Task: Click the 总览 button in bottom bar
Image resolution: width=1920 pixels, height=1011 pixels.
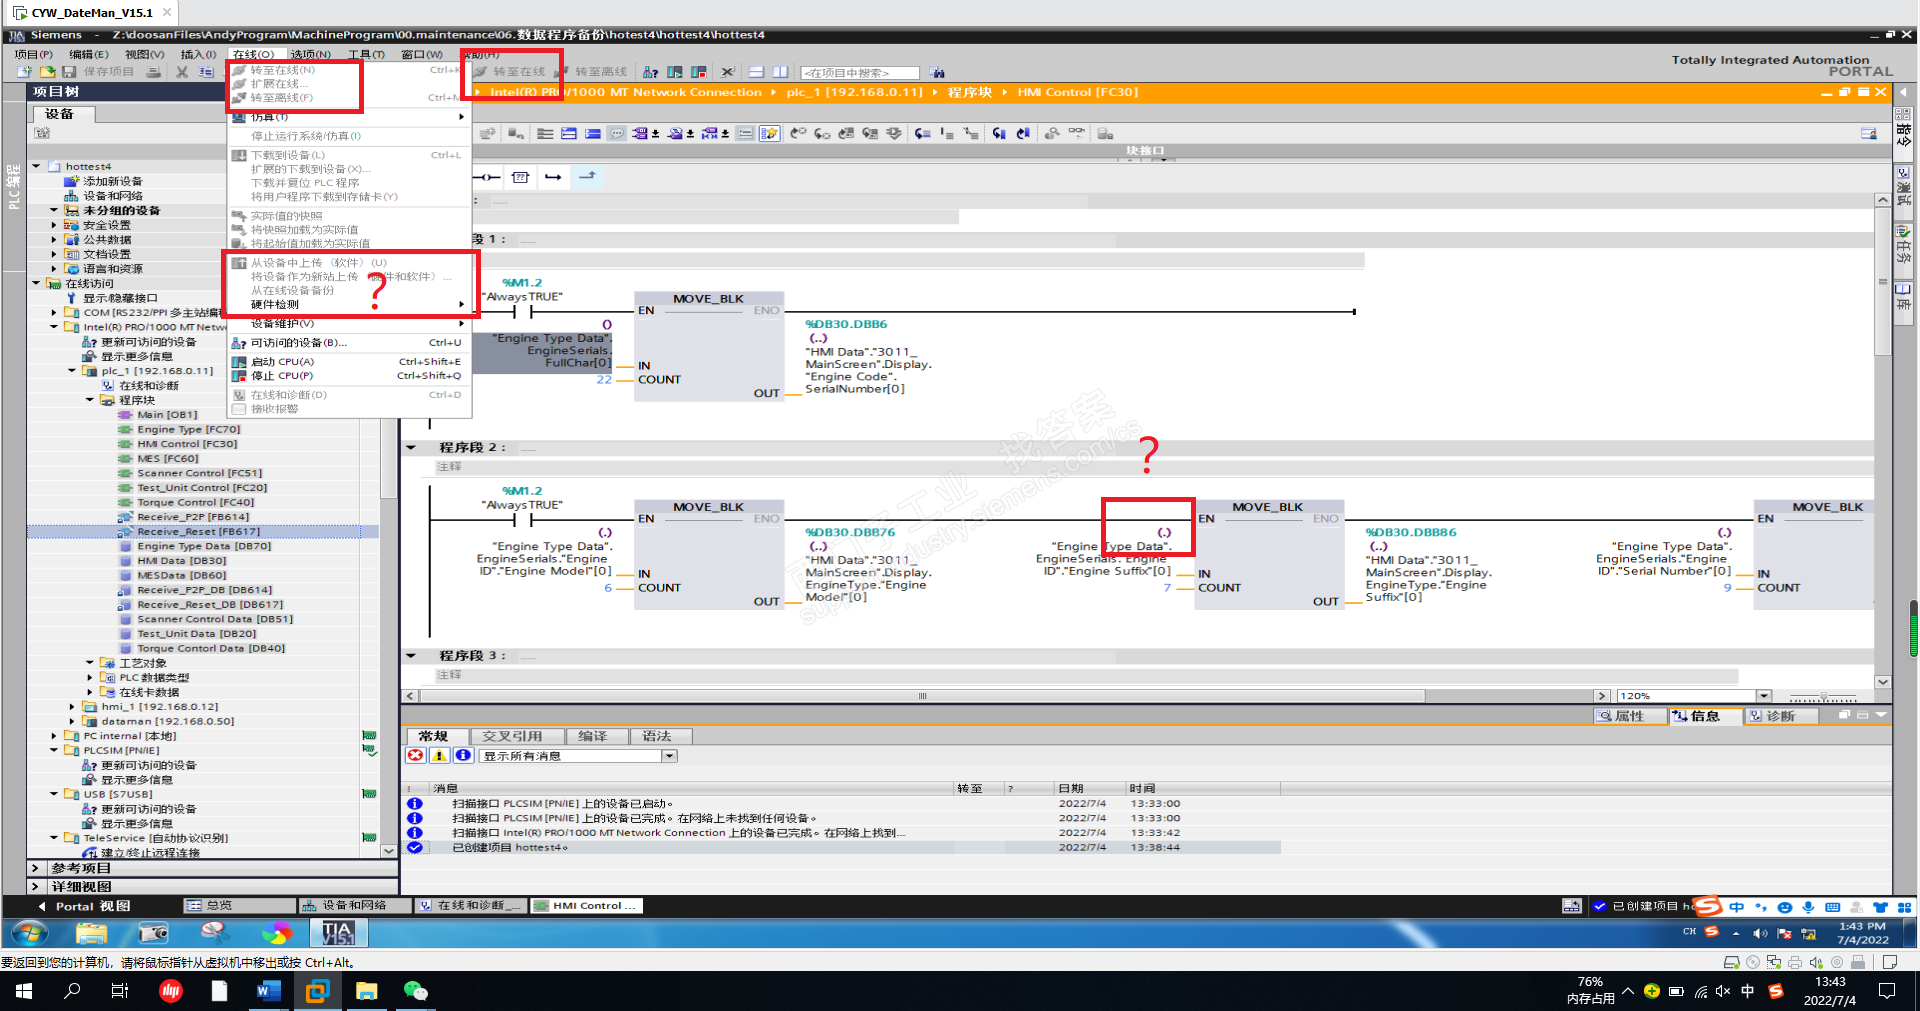Action: coord(239,906)
